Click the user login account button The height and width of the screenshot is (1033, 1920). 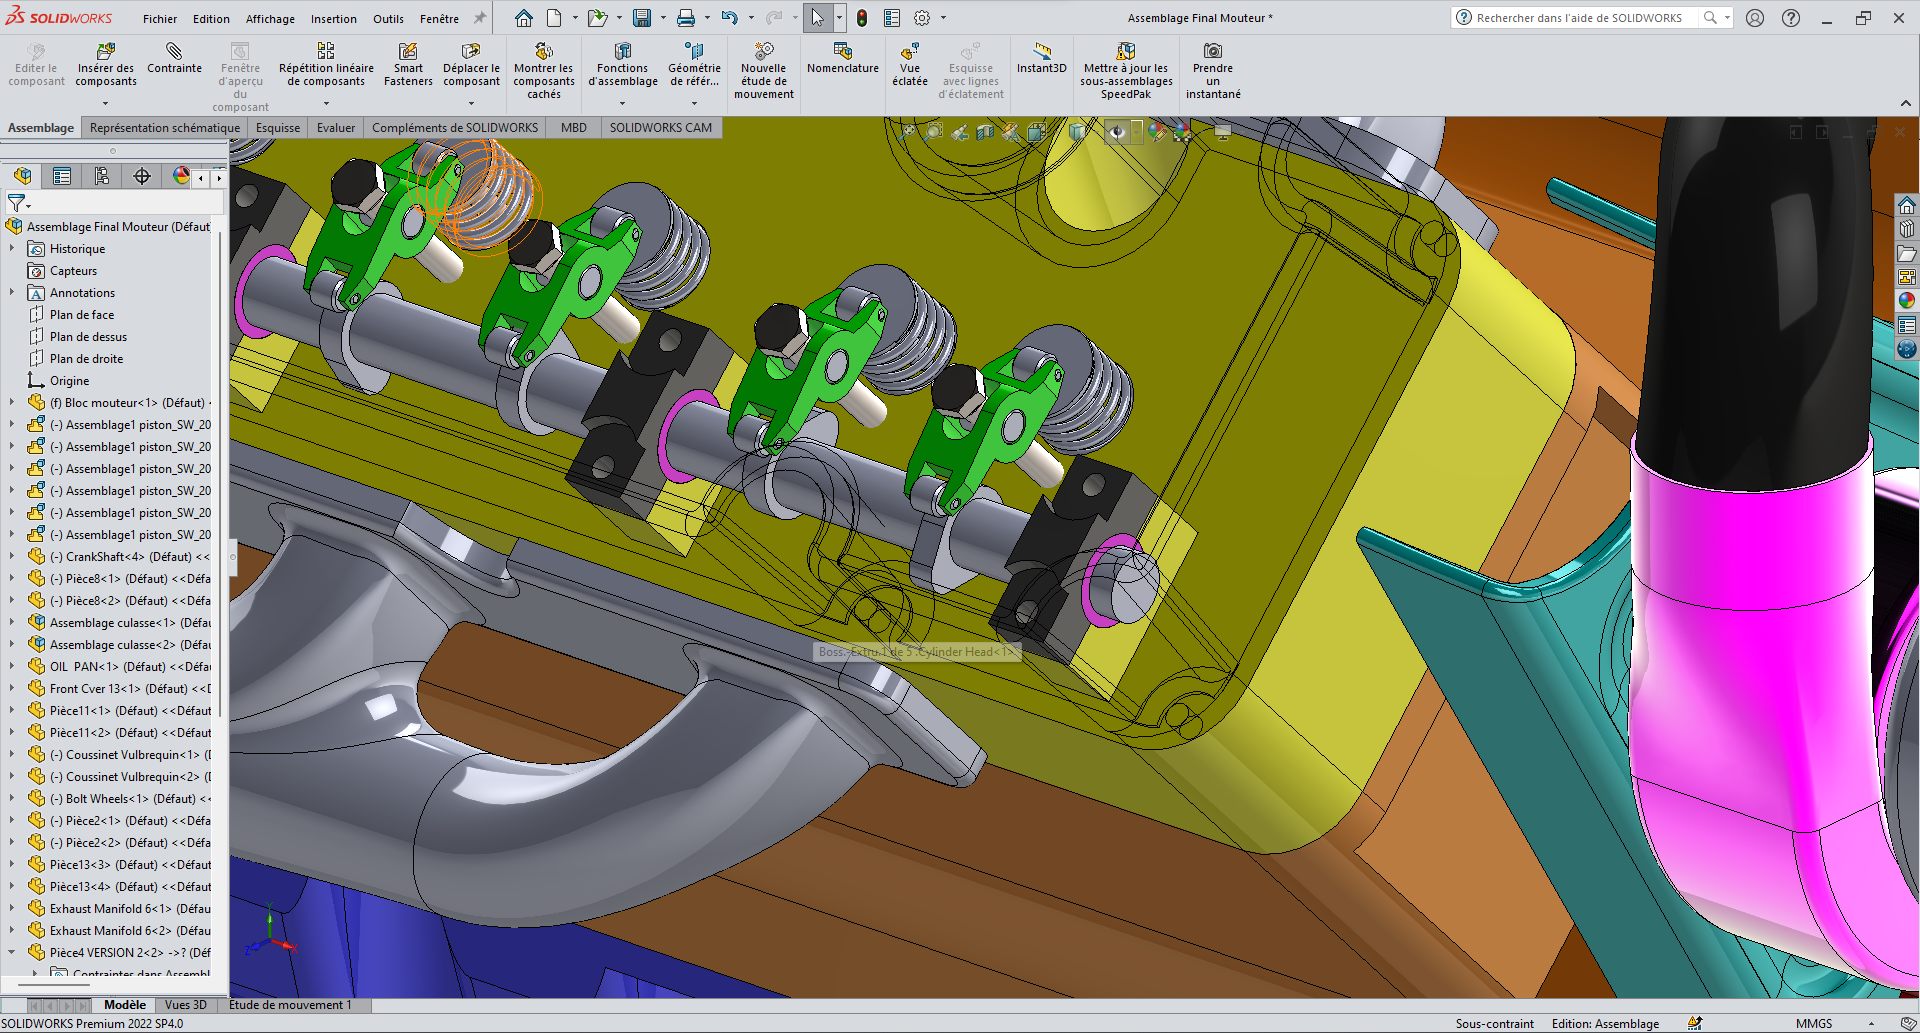1755,18
